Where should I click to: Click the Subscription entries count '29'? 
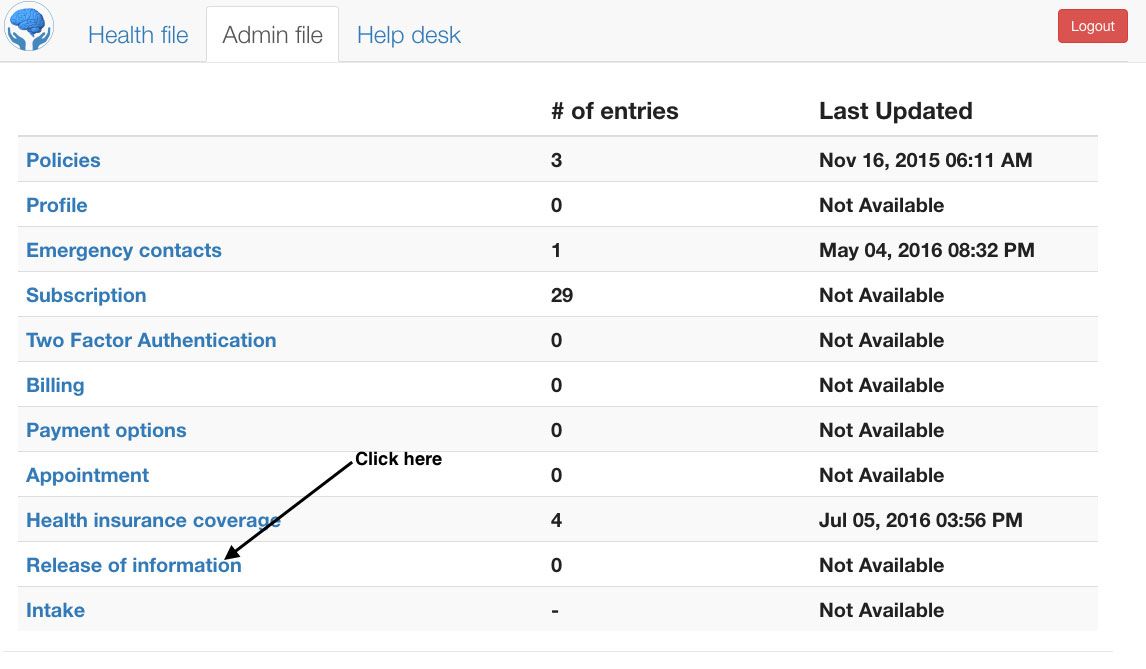click(x=562, y=295)
